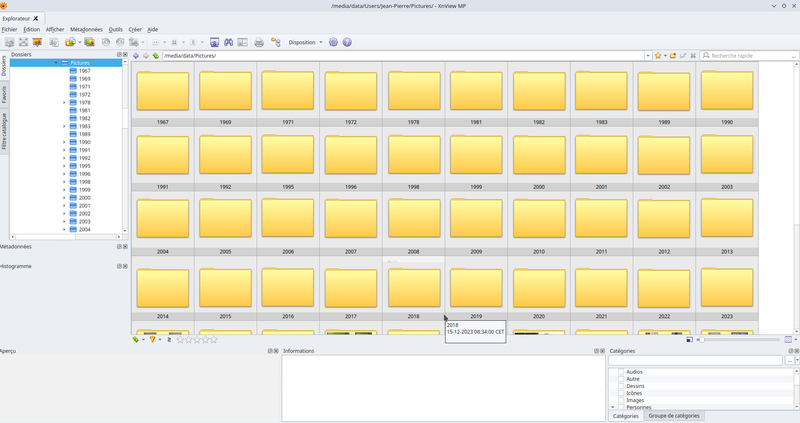Click favorites star icon beside address bar
Image resolution: width=800 pixels, height=423 pixels.
click(659, 56)
